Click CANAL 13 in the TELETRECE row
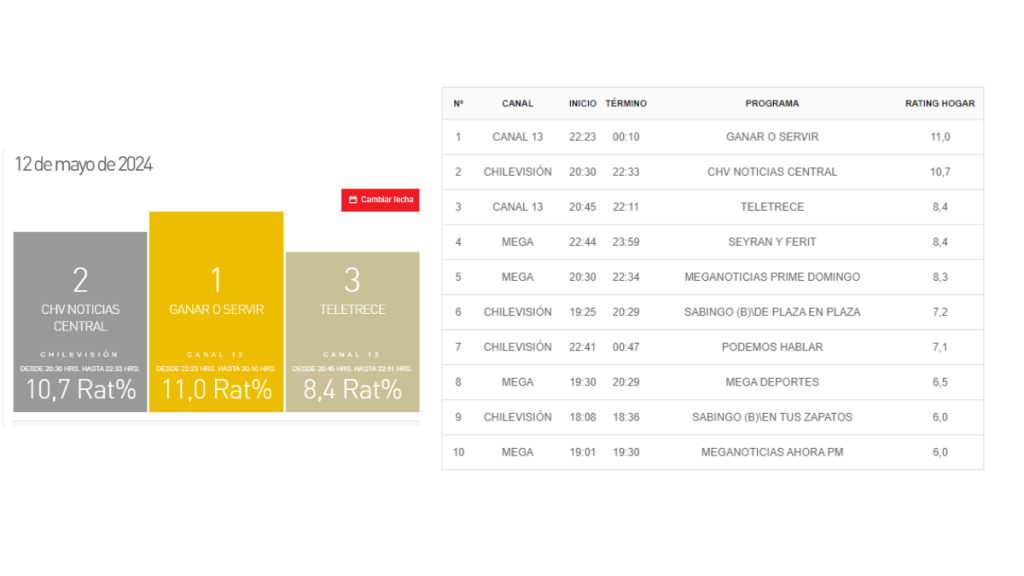This screenshot has height=576, width=1024. 517,207
